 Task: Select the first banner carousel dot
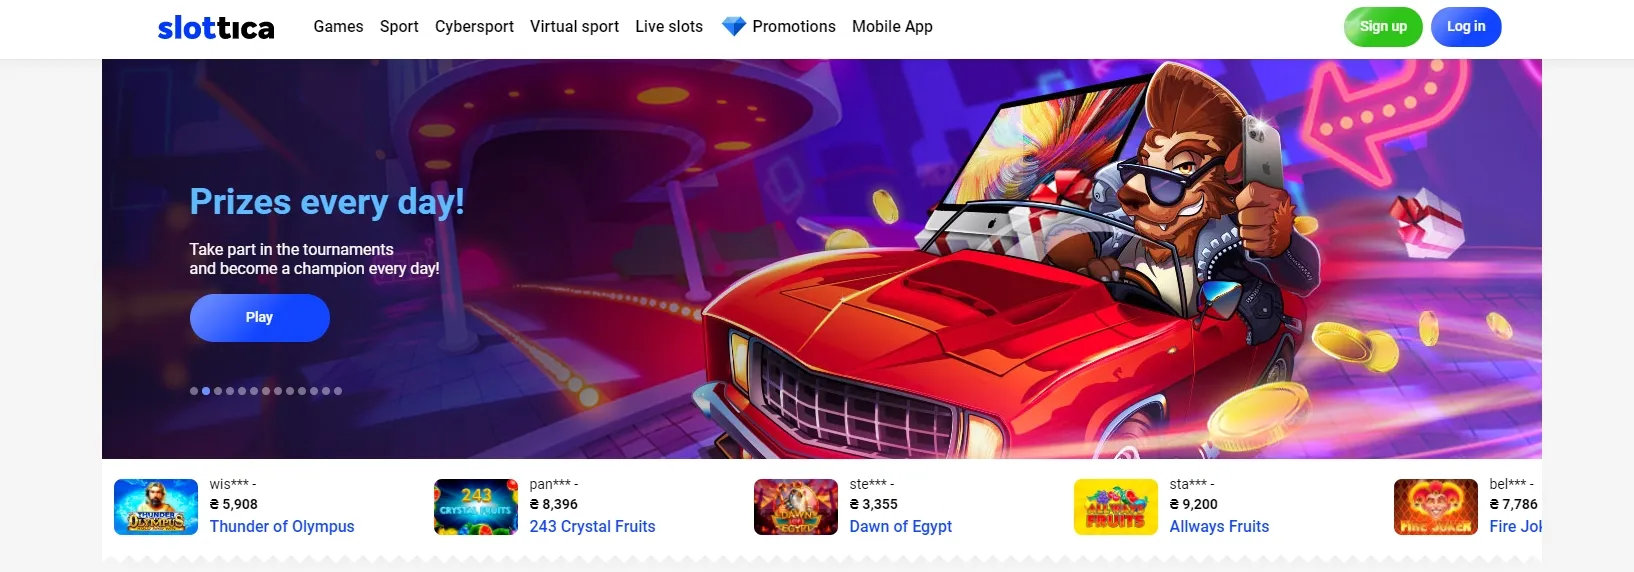pos(194,391)
